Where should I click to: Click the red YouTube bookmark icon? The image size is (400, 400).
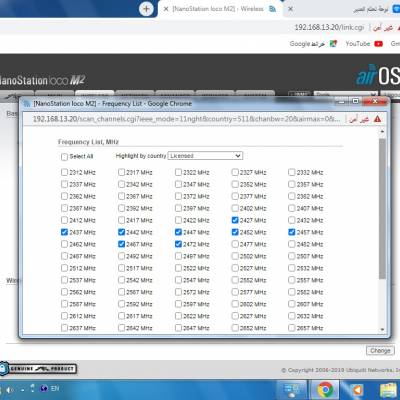(x=378, y=44)
